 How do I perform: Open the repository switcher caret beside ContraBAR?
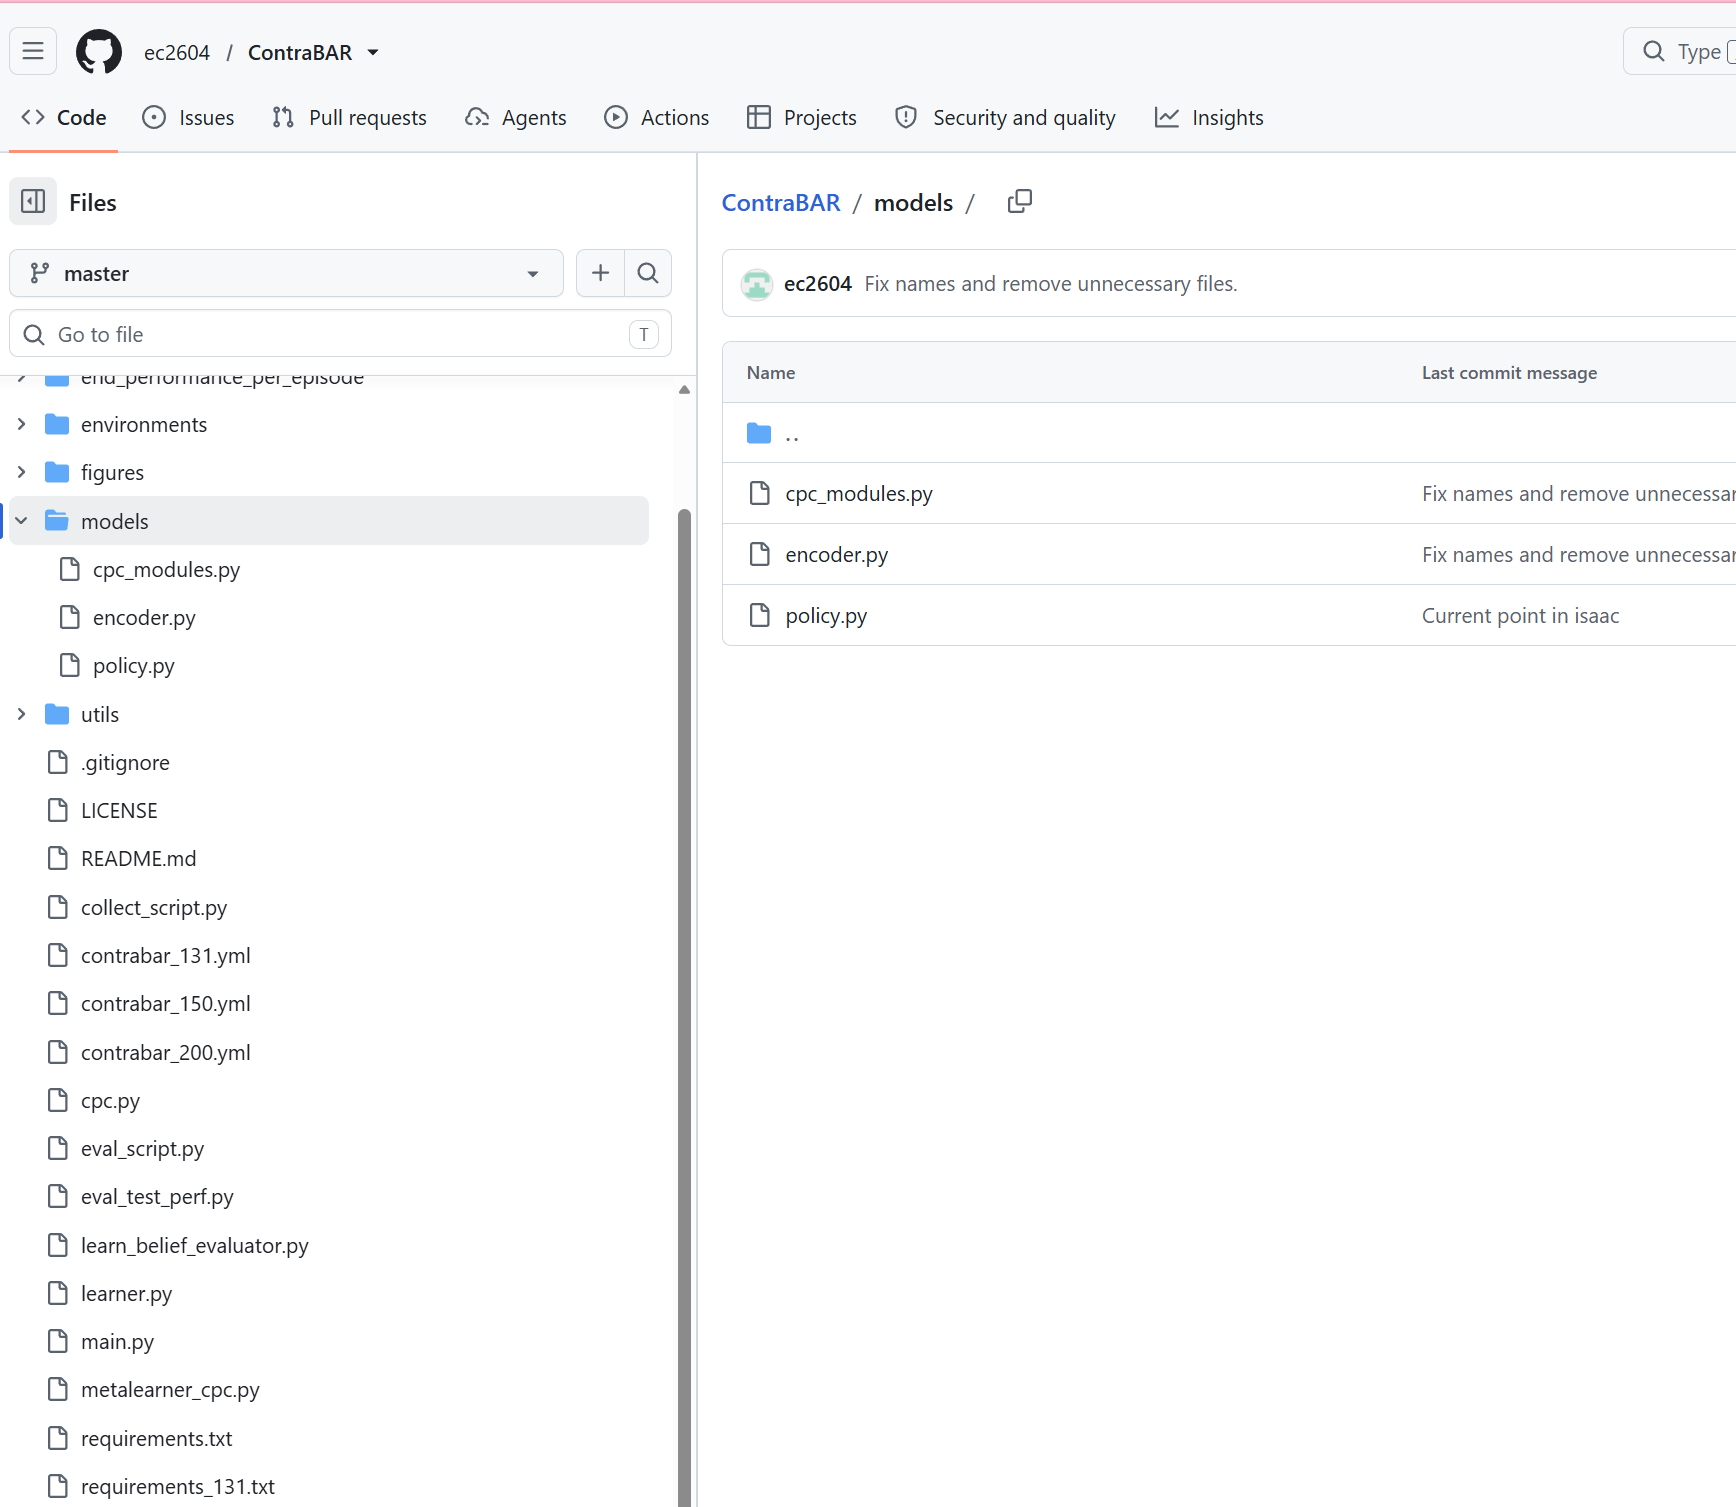pyautogui.click(x=373, y=52)
